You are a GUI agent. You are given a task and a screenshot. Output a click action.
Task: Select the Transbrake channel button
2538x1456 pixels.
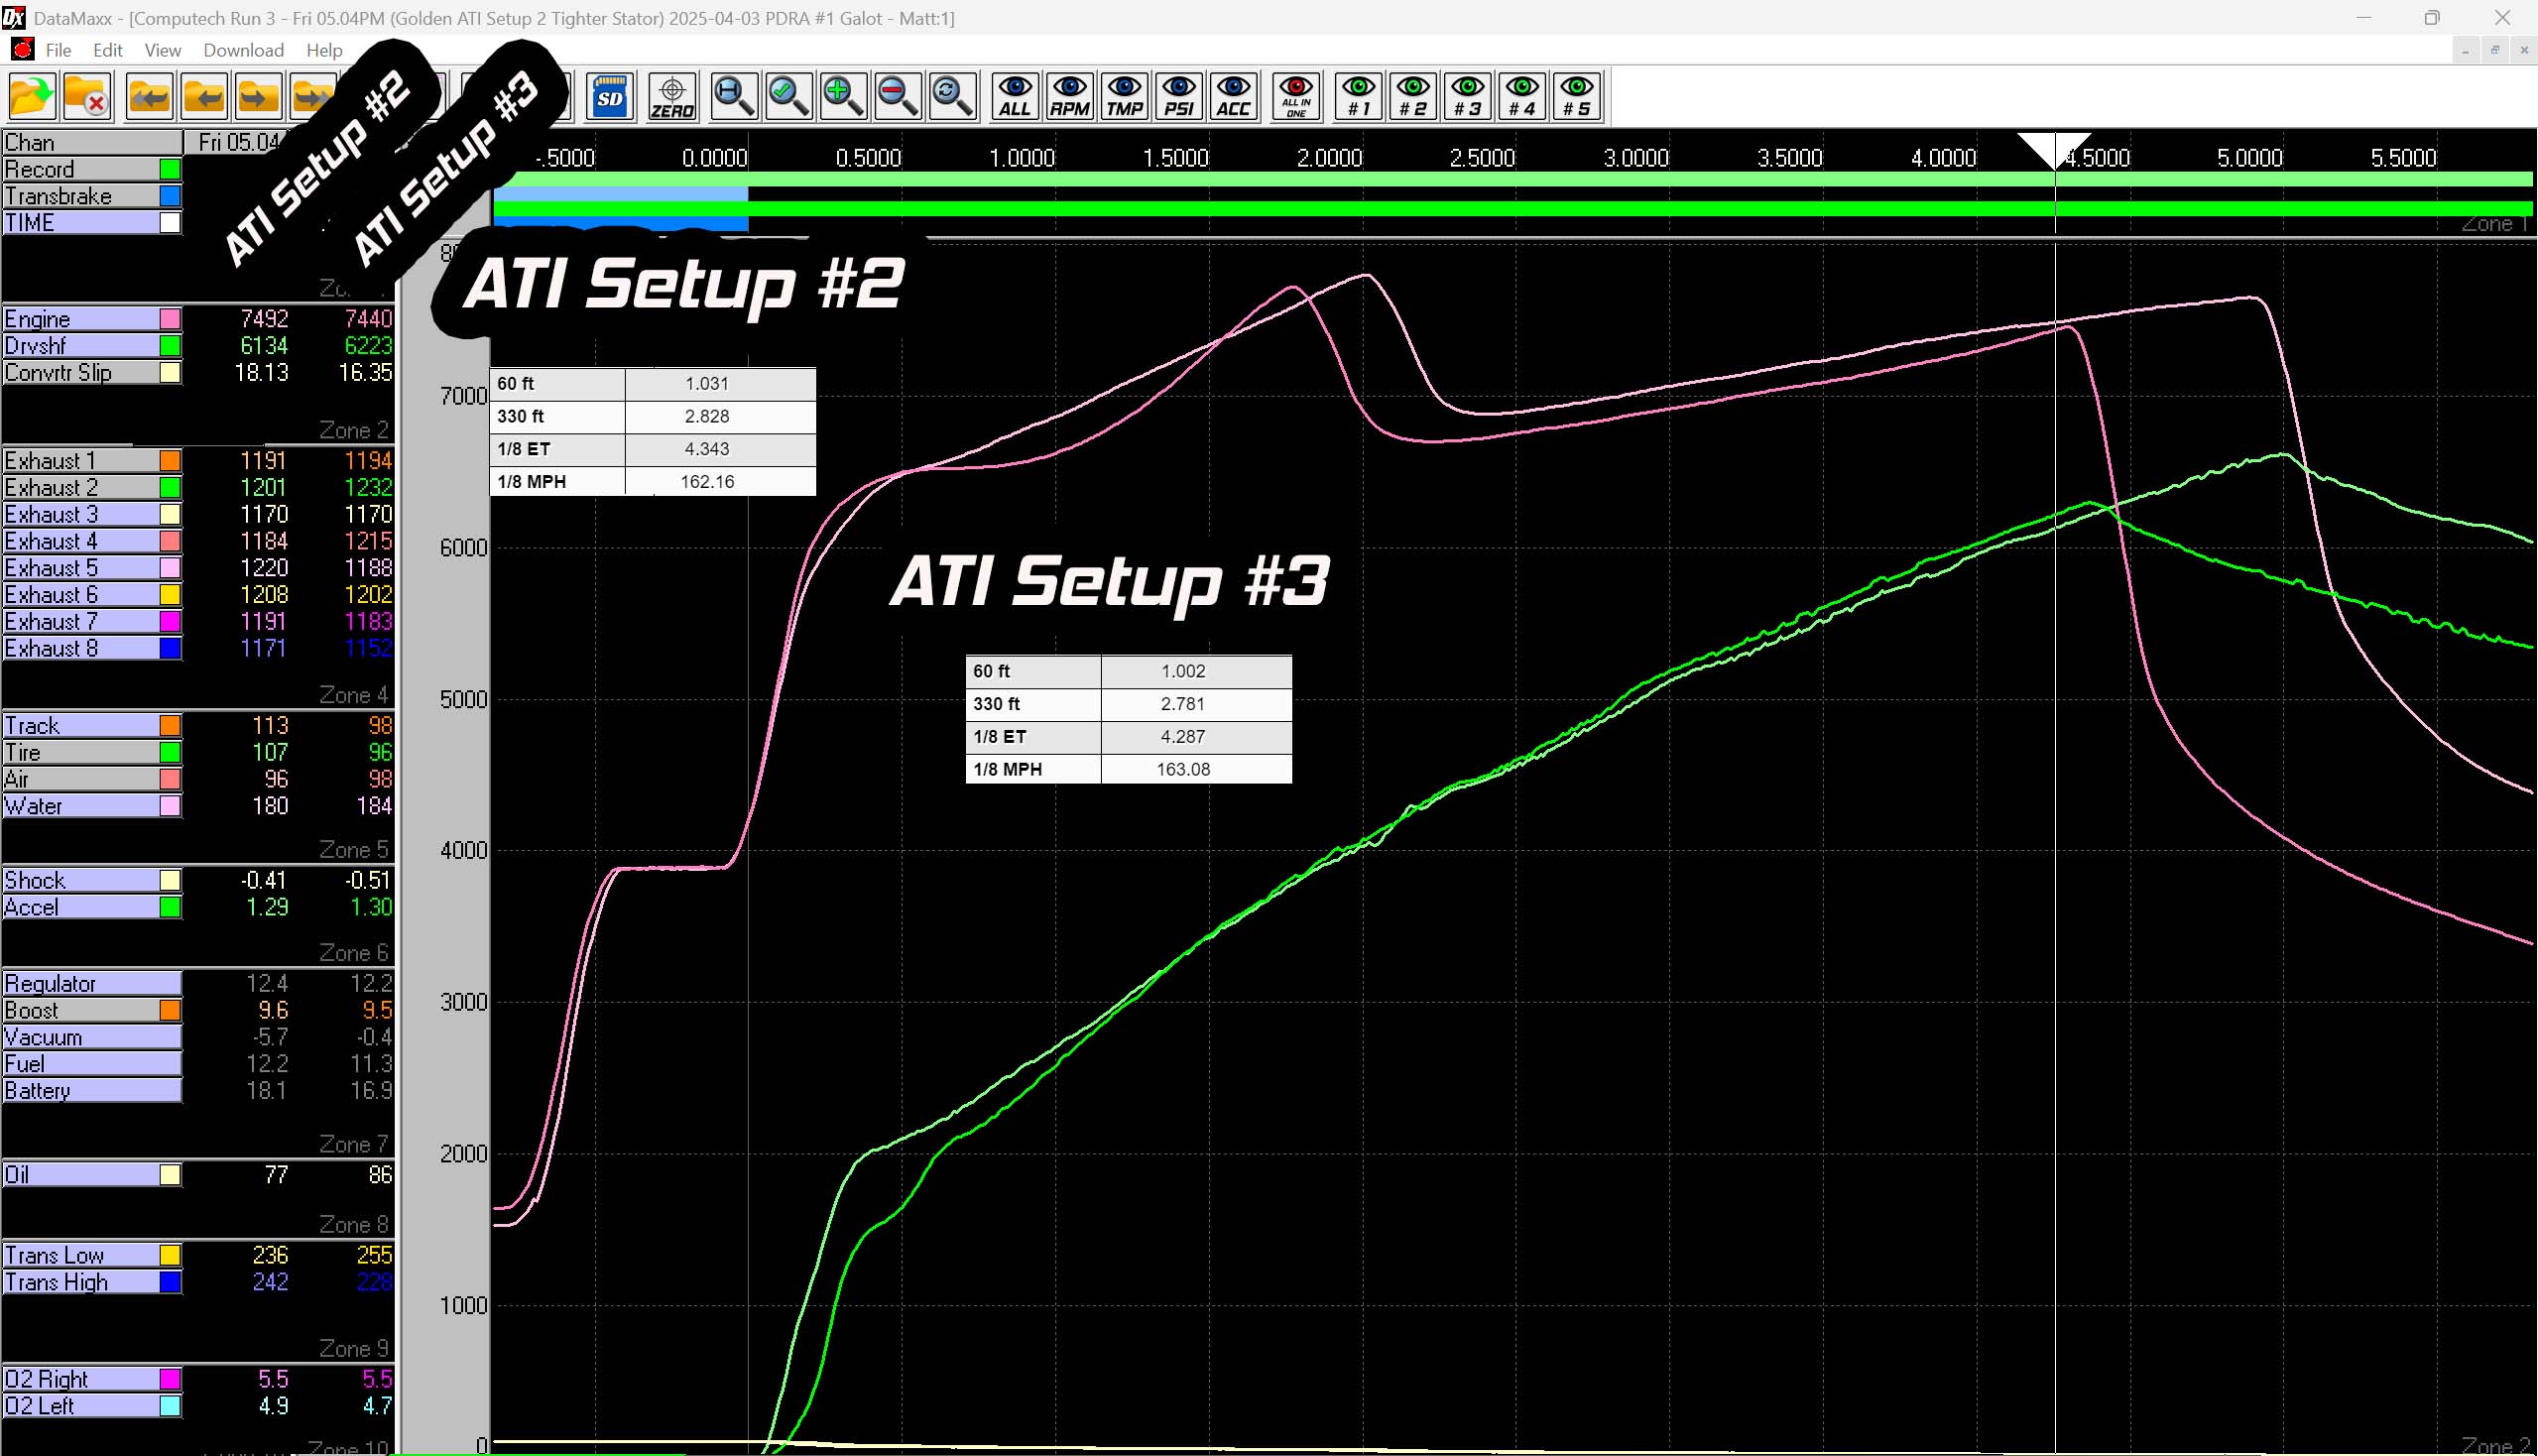[92, 196]
